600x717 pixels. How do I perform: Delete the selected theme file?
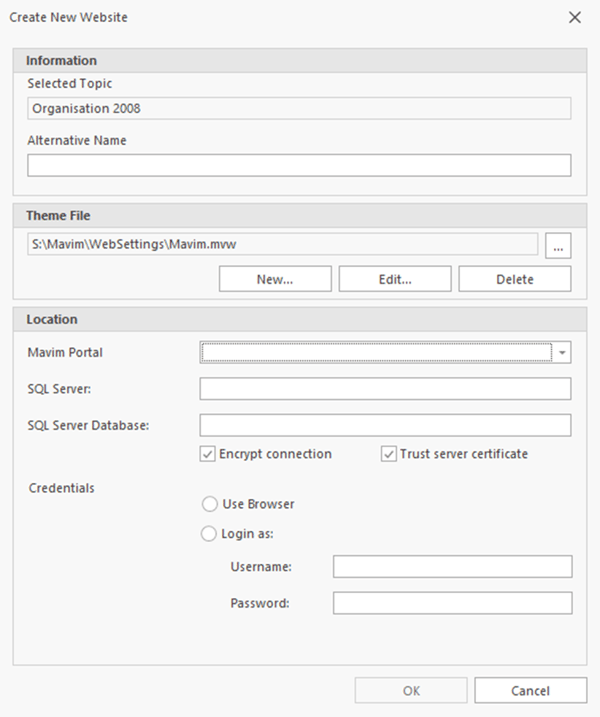coord(514,279)
